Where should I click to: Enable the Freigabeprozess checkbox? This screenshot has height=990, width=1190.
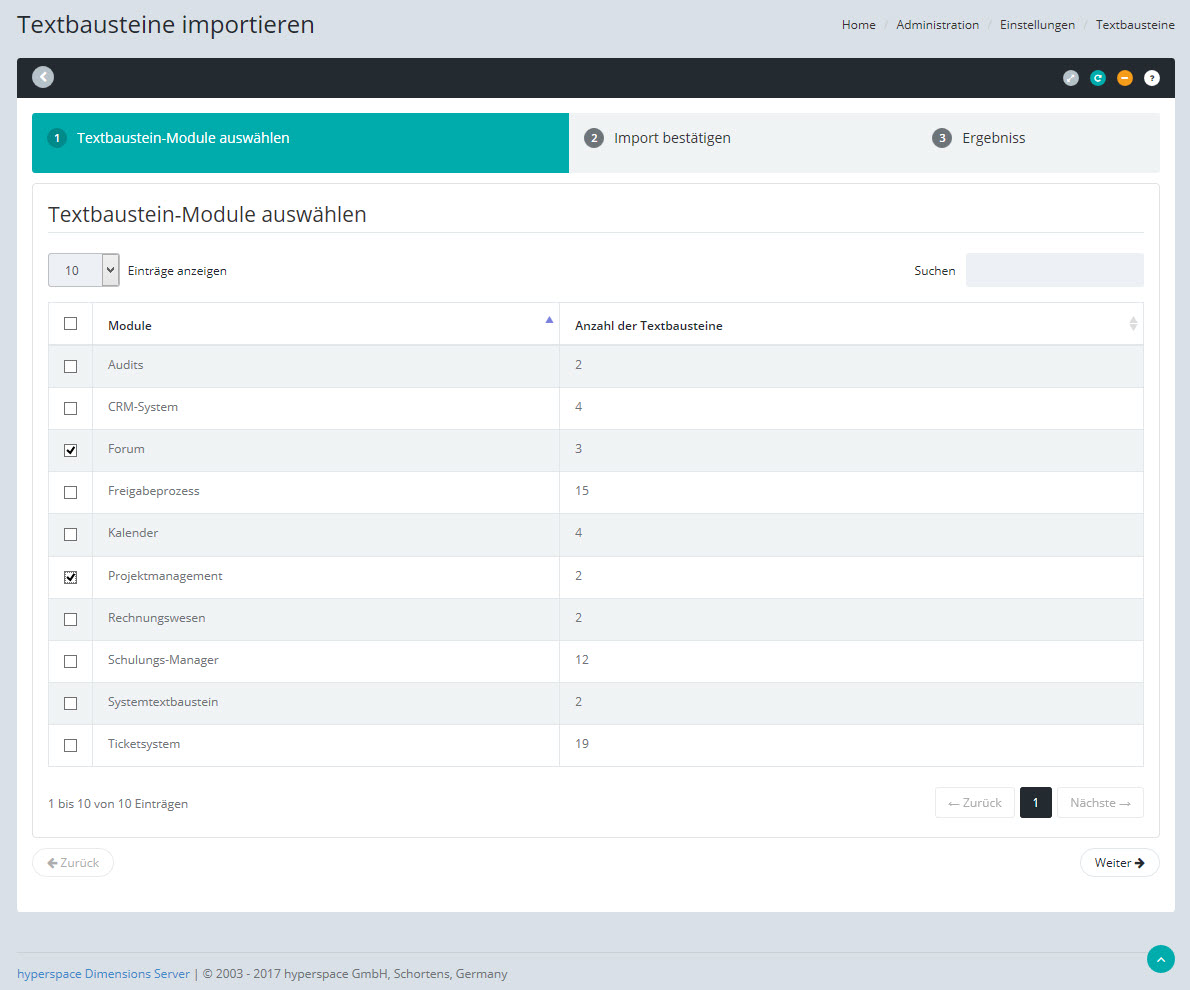tap(70, 492)
